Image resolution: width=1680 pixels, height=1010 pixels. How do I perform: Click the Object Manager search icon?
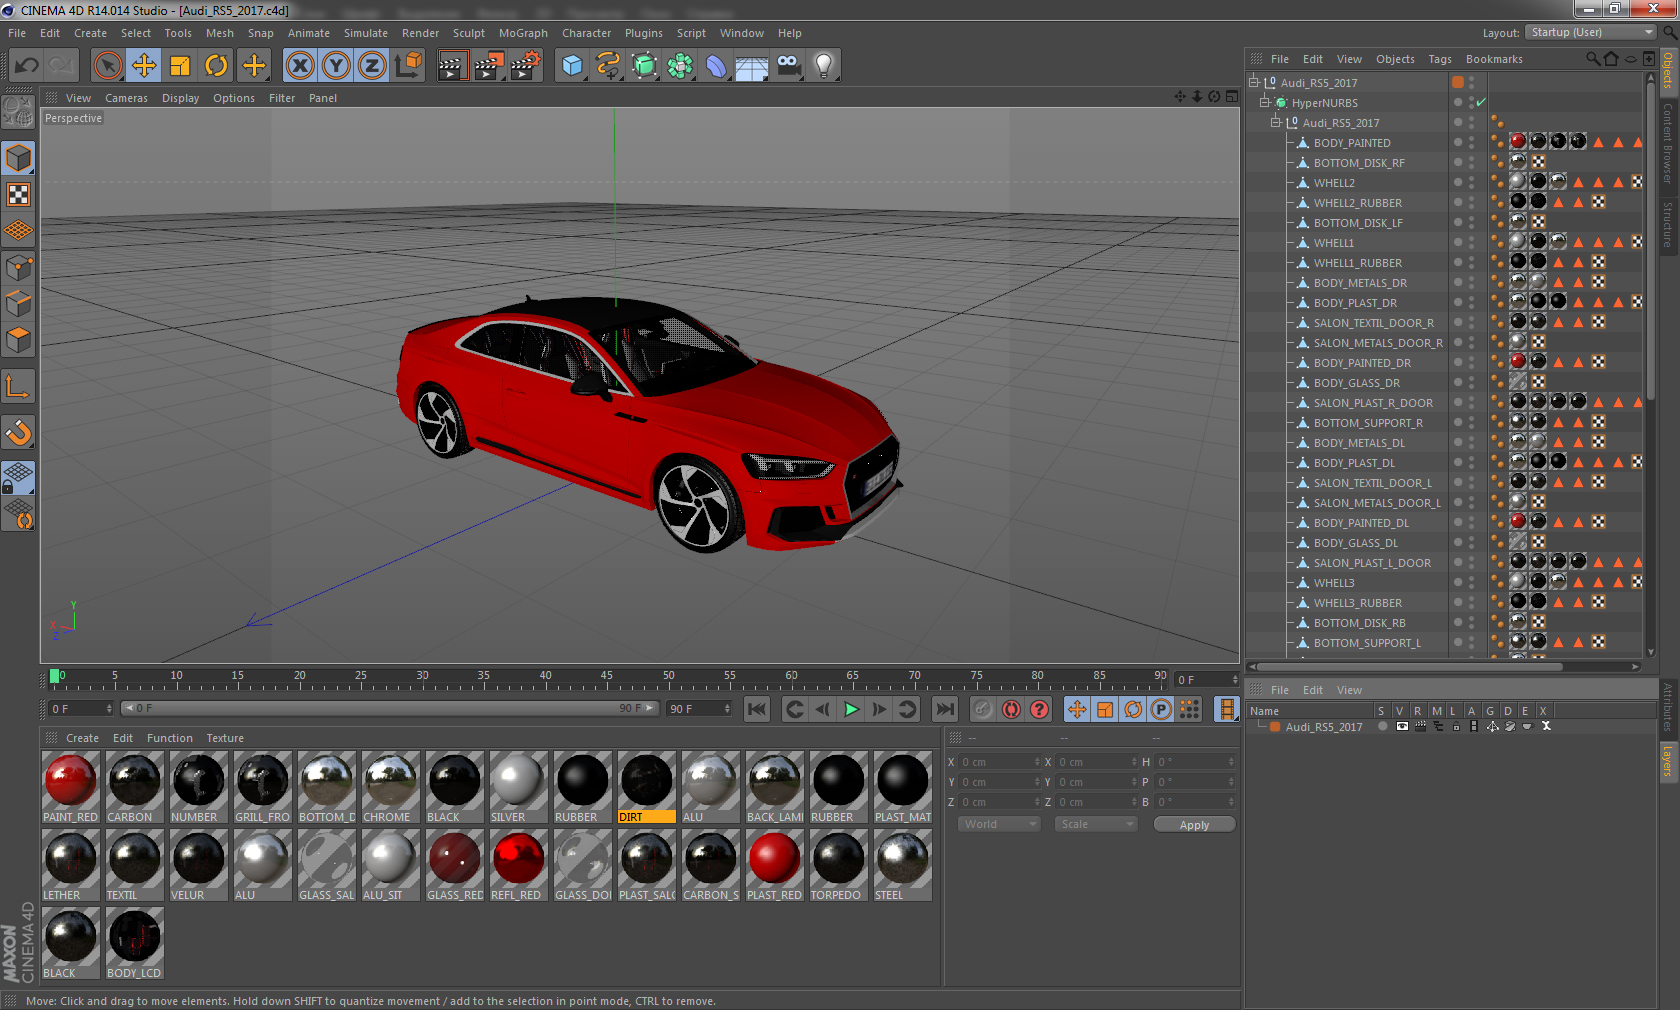click(x=1593, y=59)
